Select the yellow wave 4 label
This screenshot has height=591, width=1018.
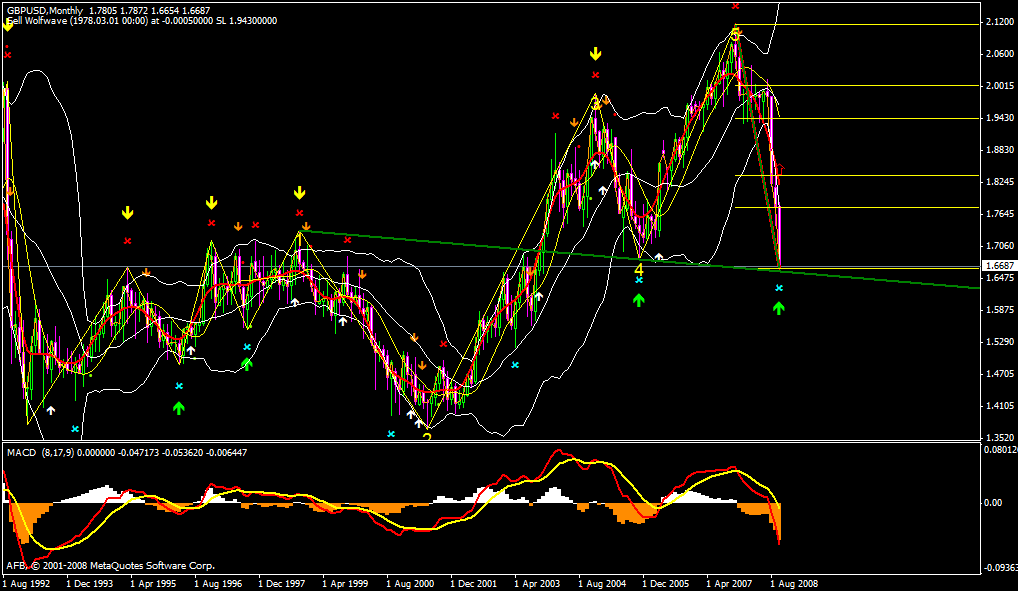point(638,270)
